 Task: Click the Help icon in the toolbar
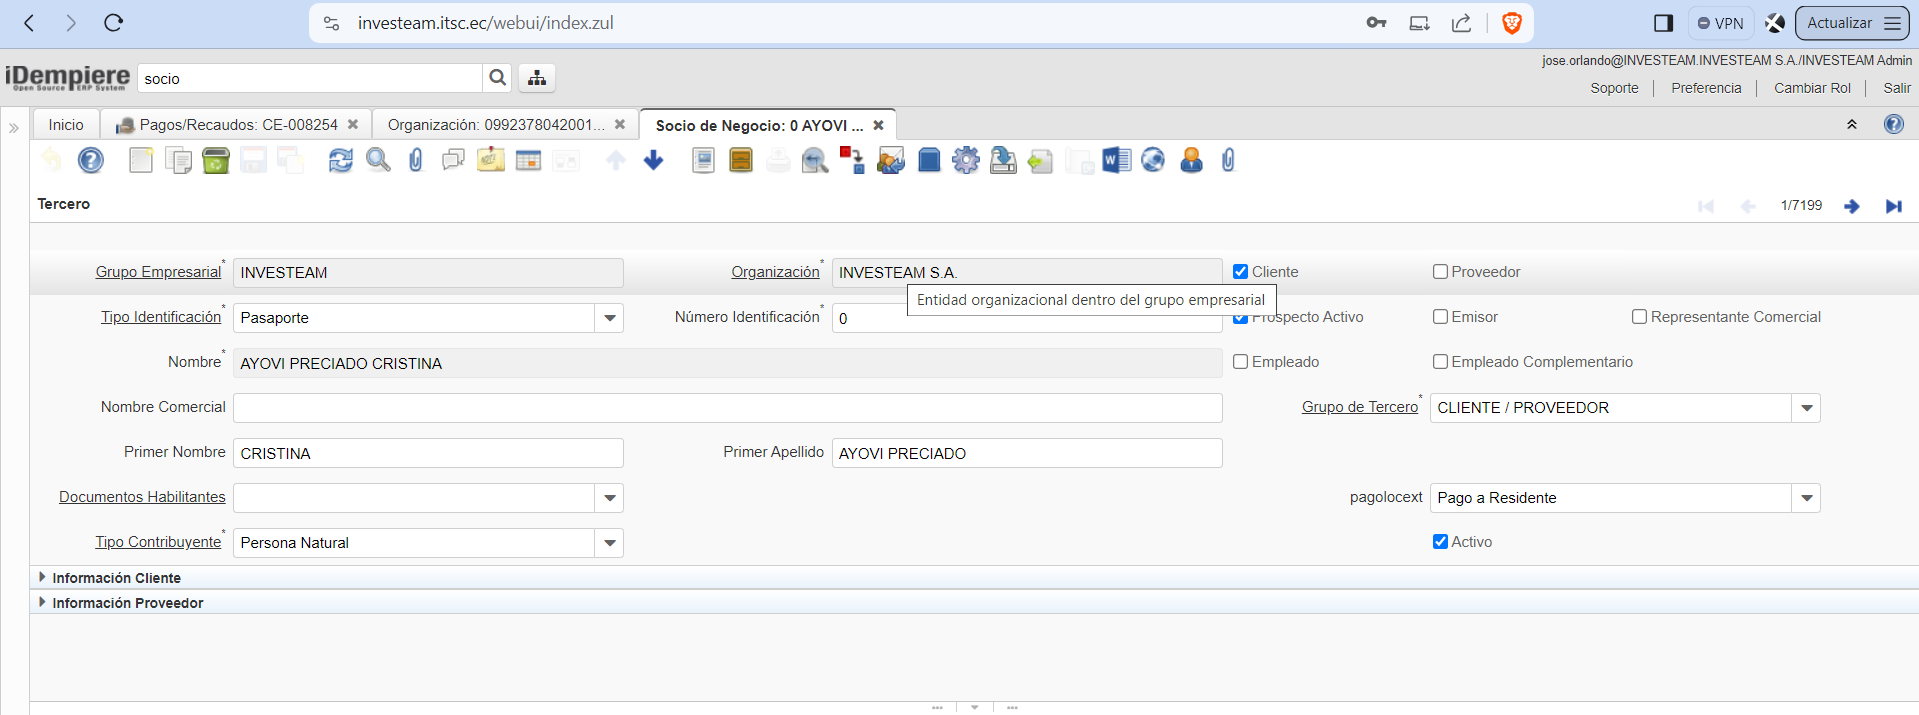click(91, 160)
